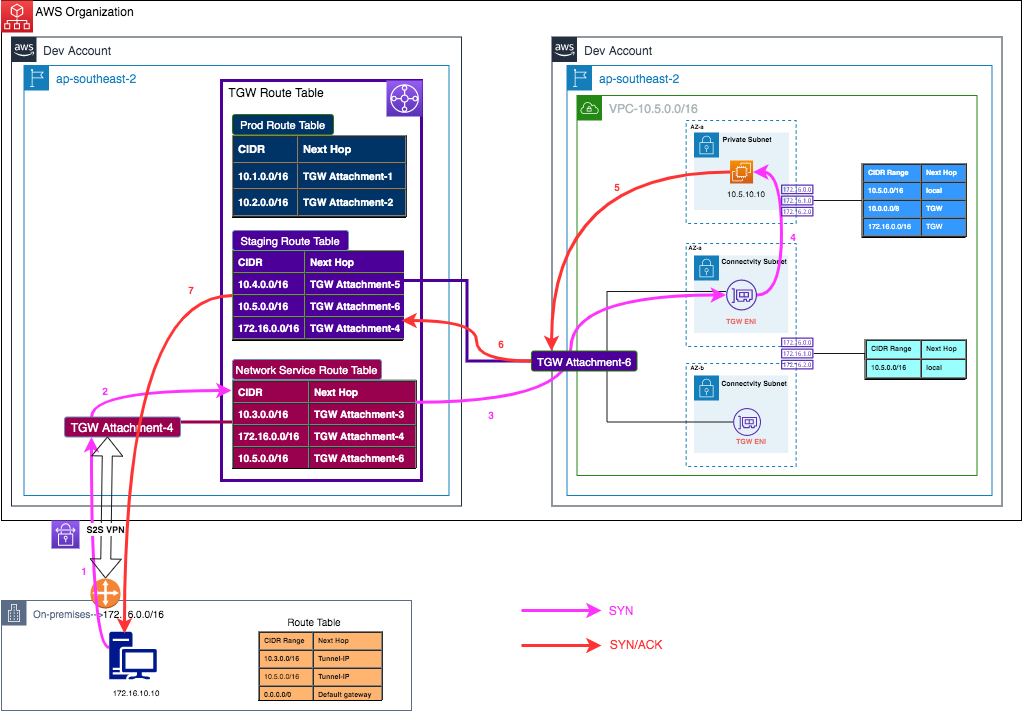Click the AWS Organization icon
Viewport: 1022px width, 711px height.
coord(16,16)
